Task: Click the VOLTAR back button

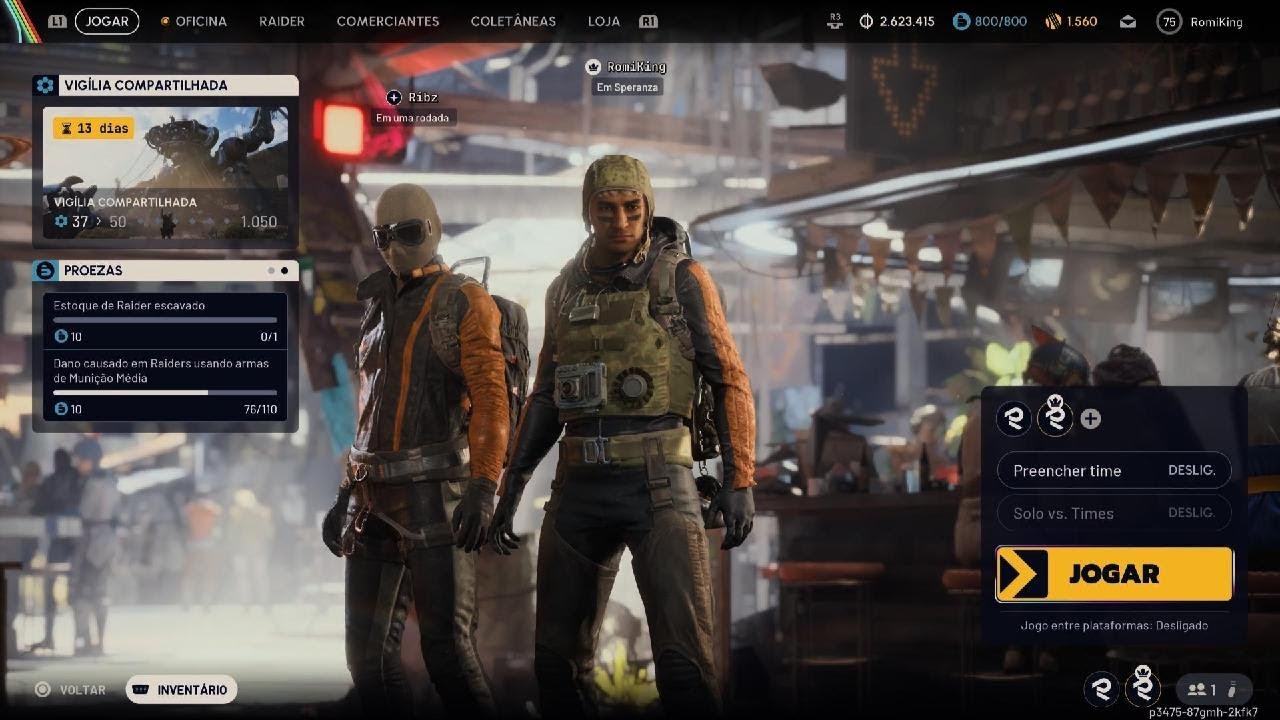Action: 72,690
